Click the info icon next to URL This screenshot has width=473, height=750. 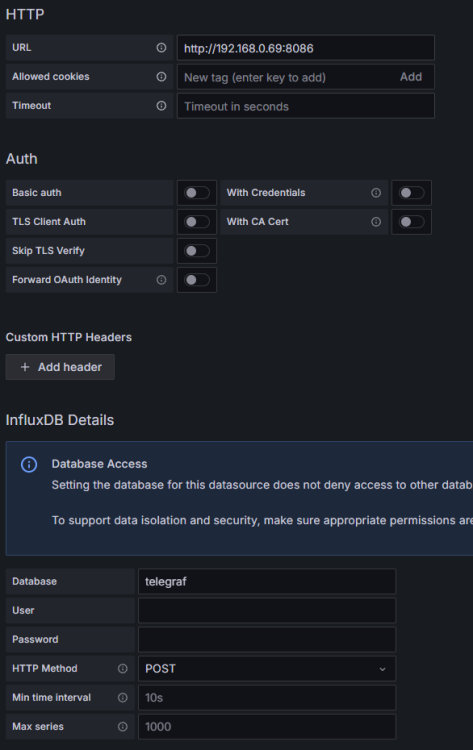pyautogui.click(x=161, y=47)
